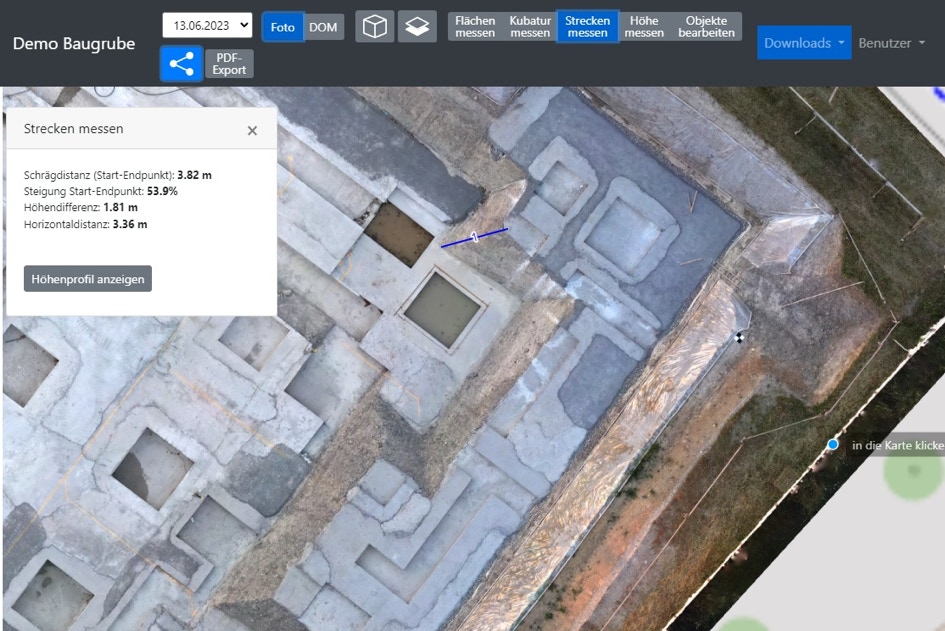The image size is (945, 631).
Task: Close the Strecken messen panel
Action: coord(252,131)
